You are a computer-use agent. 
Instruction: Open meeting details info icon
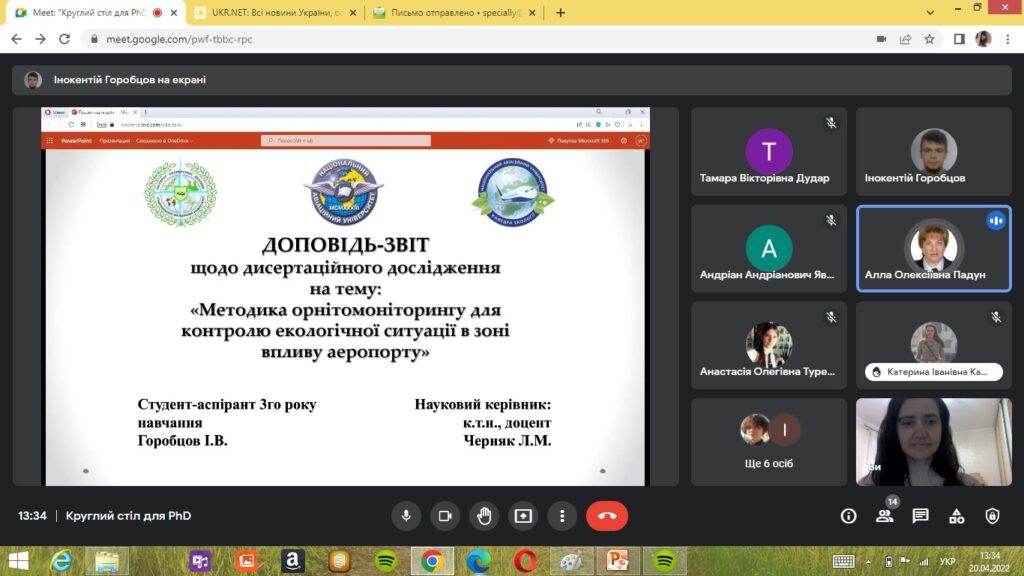tap(848, 516)
